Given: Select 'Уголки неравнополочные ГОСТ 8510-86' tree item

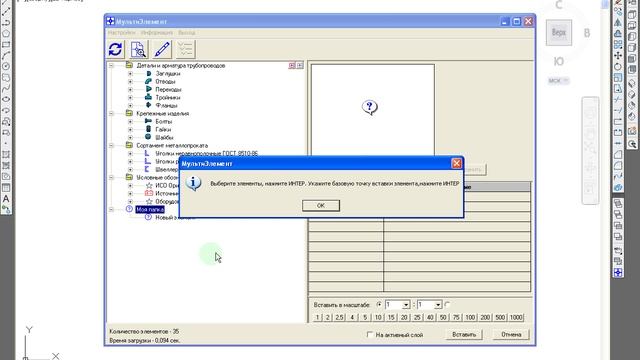Looking at the screenshot, I should [207, 153].
